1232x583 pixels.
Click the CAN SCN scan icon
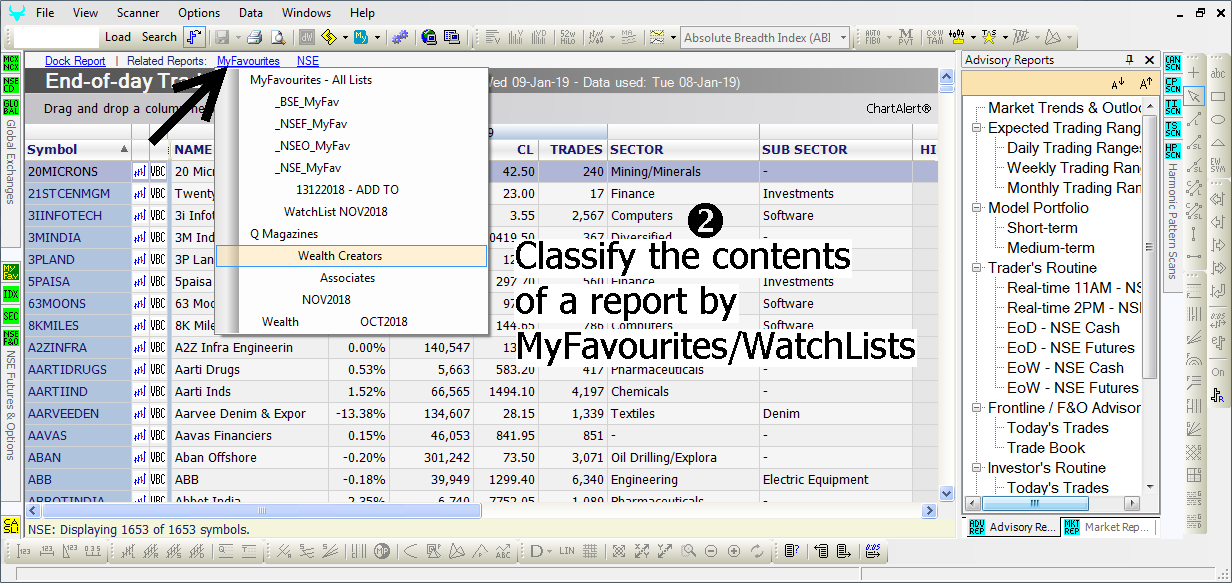1173,64
